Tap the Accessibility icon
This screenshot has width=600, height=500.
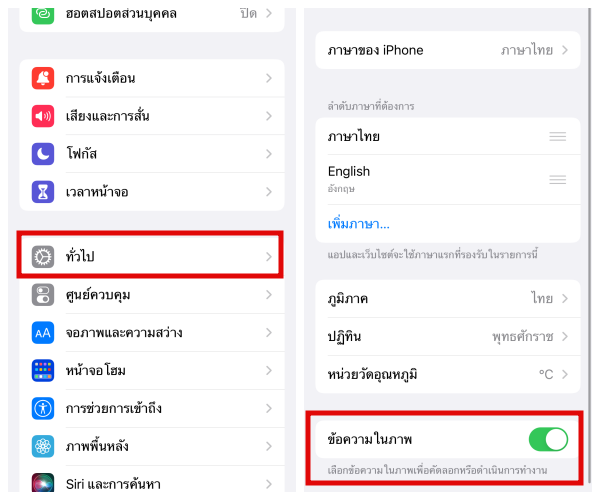43,408
